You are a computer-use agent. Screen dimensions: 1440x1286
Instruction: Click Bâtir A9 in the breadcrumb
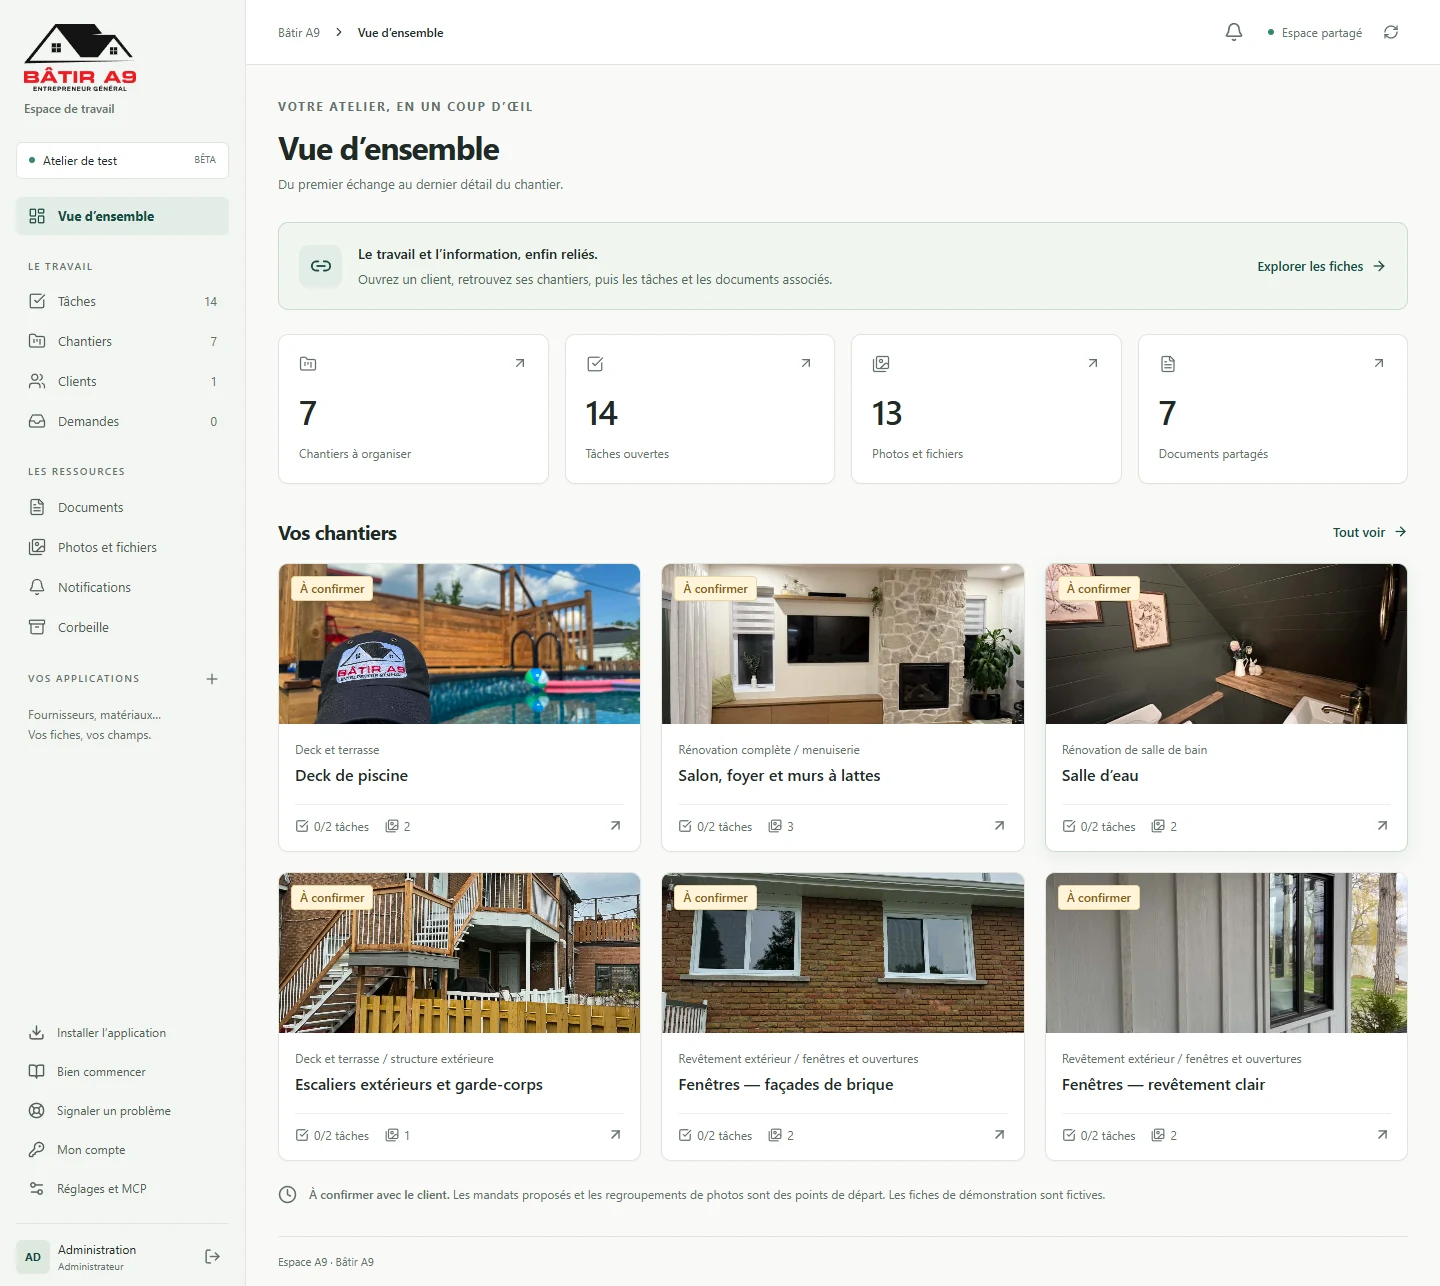[299, 33]
